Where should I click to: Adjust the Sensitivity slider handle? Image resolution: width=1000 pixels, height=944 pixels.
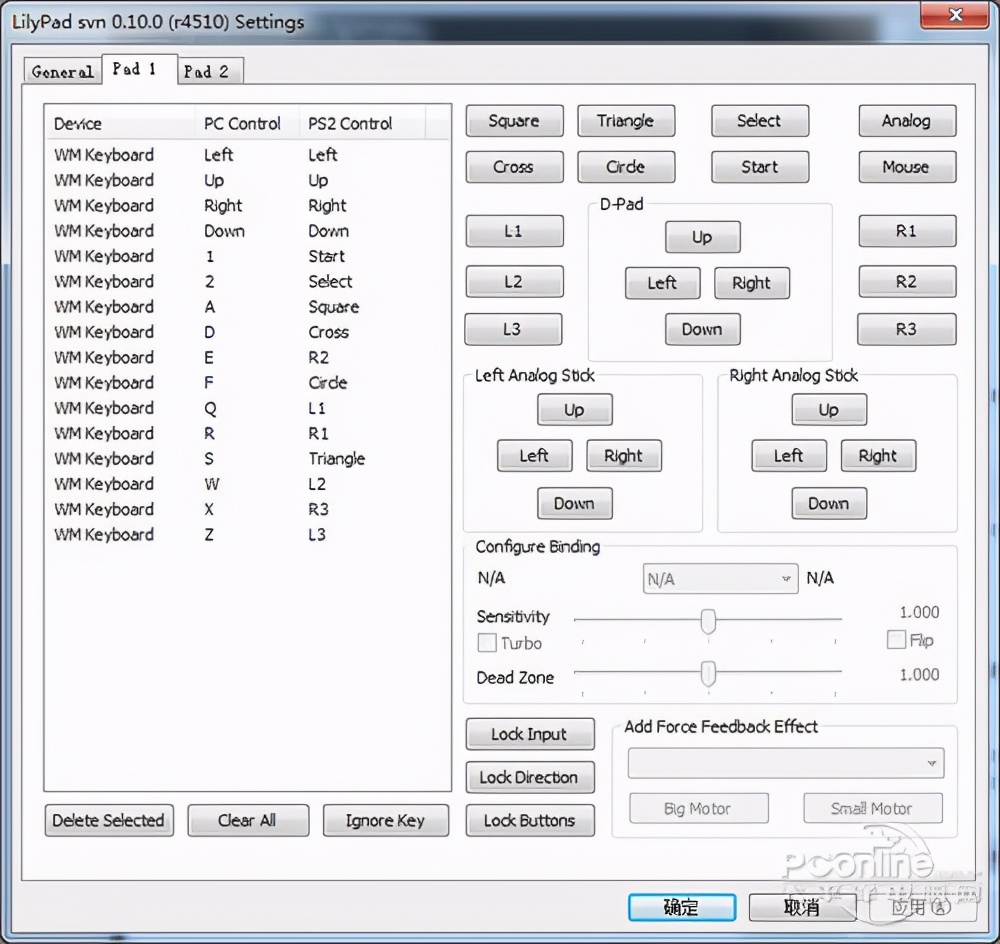pyautogui.click(x=708, y=621)
